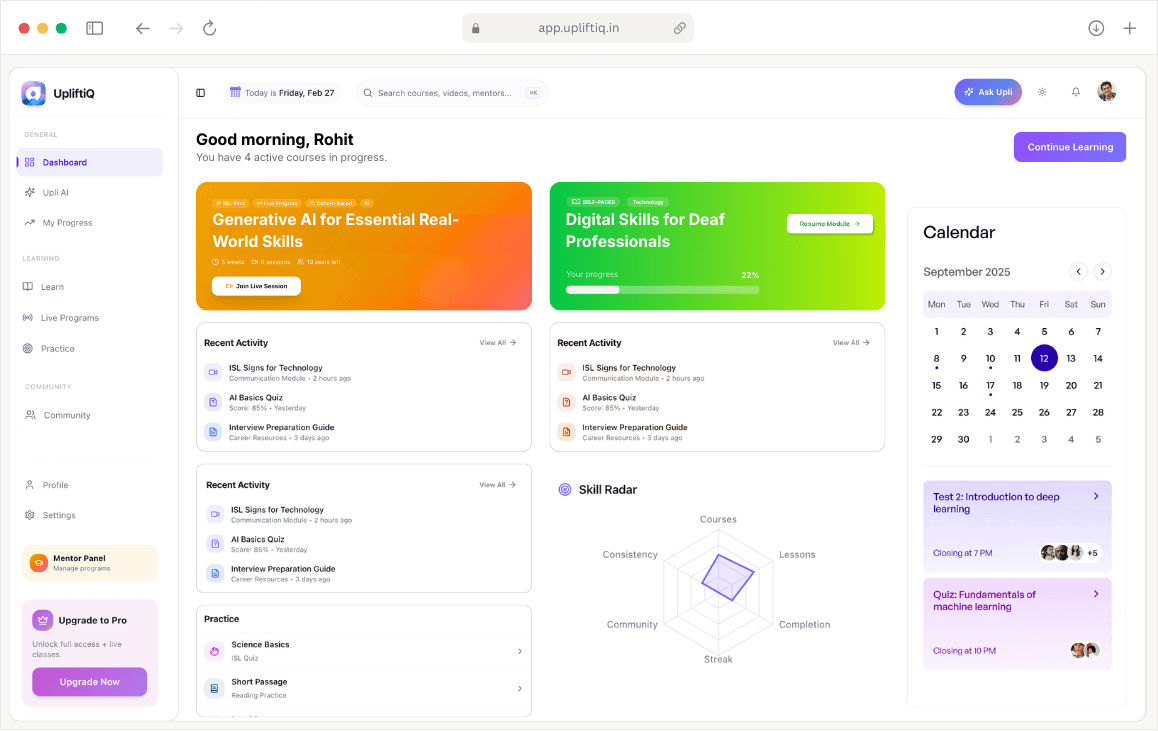This screenshot has height=731, width=1158.
Task: Toggle the light/dark theme sun icon
Action: click(x=1042, y=91)
